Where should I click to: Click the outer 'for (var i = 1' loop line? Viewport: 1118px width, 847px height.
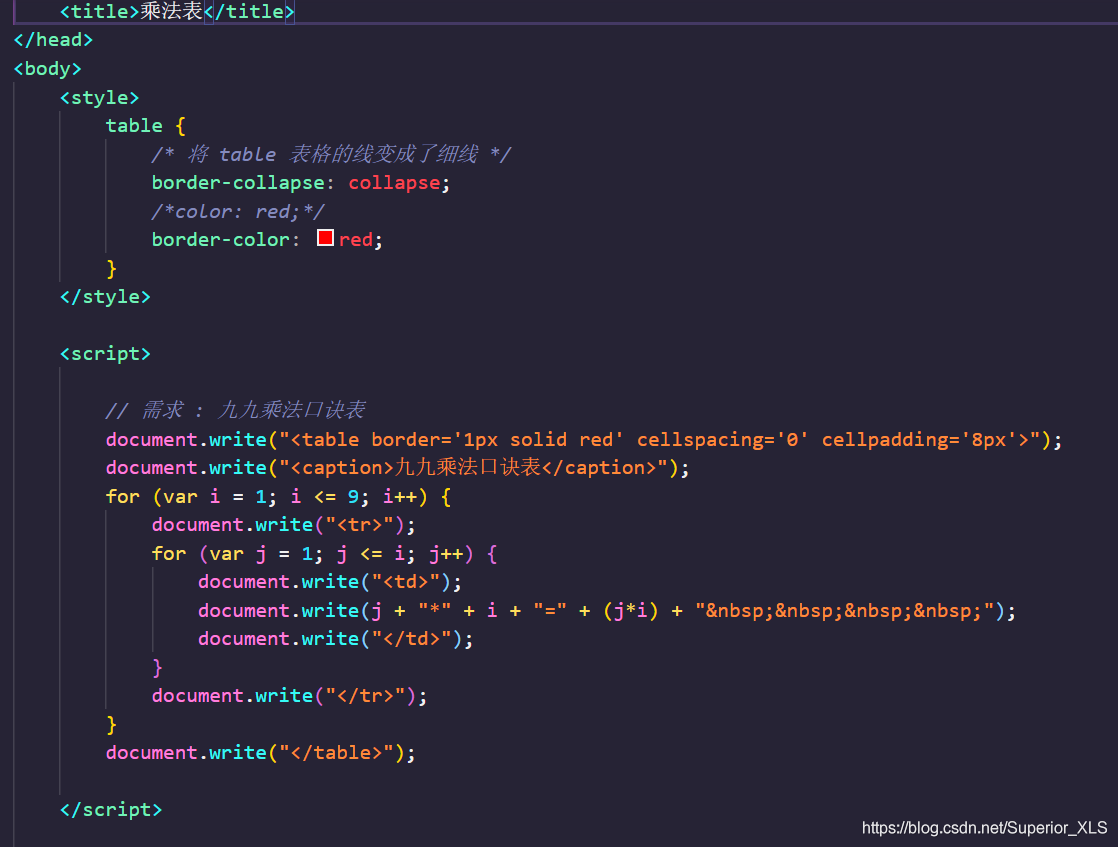(278, 496)
